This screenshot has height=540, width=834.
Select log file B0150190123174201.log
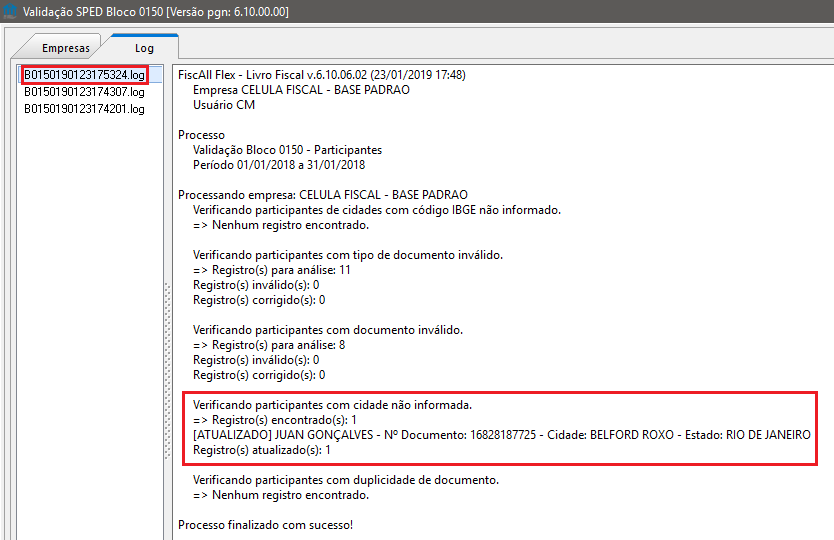tap(84, 109)
